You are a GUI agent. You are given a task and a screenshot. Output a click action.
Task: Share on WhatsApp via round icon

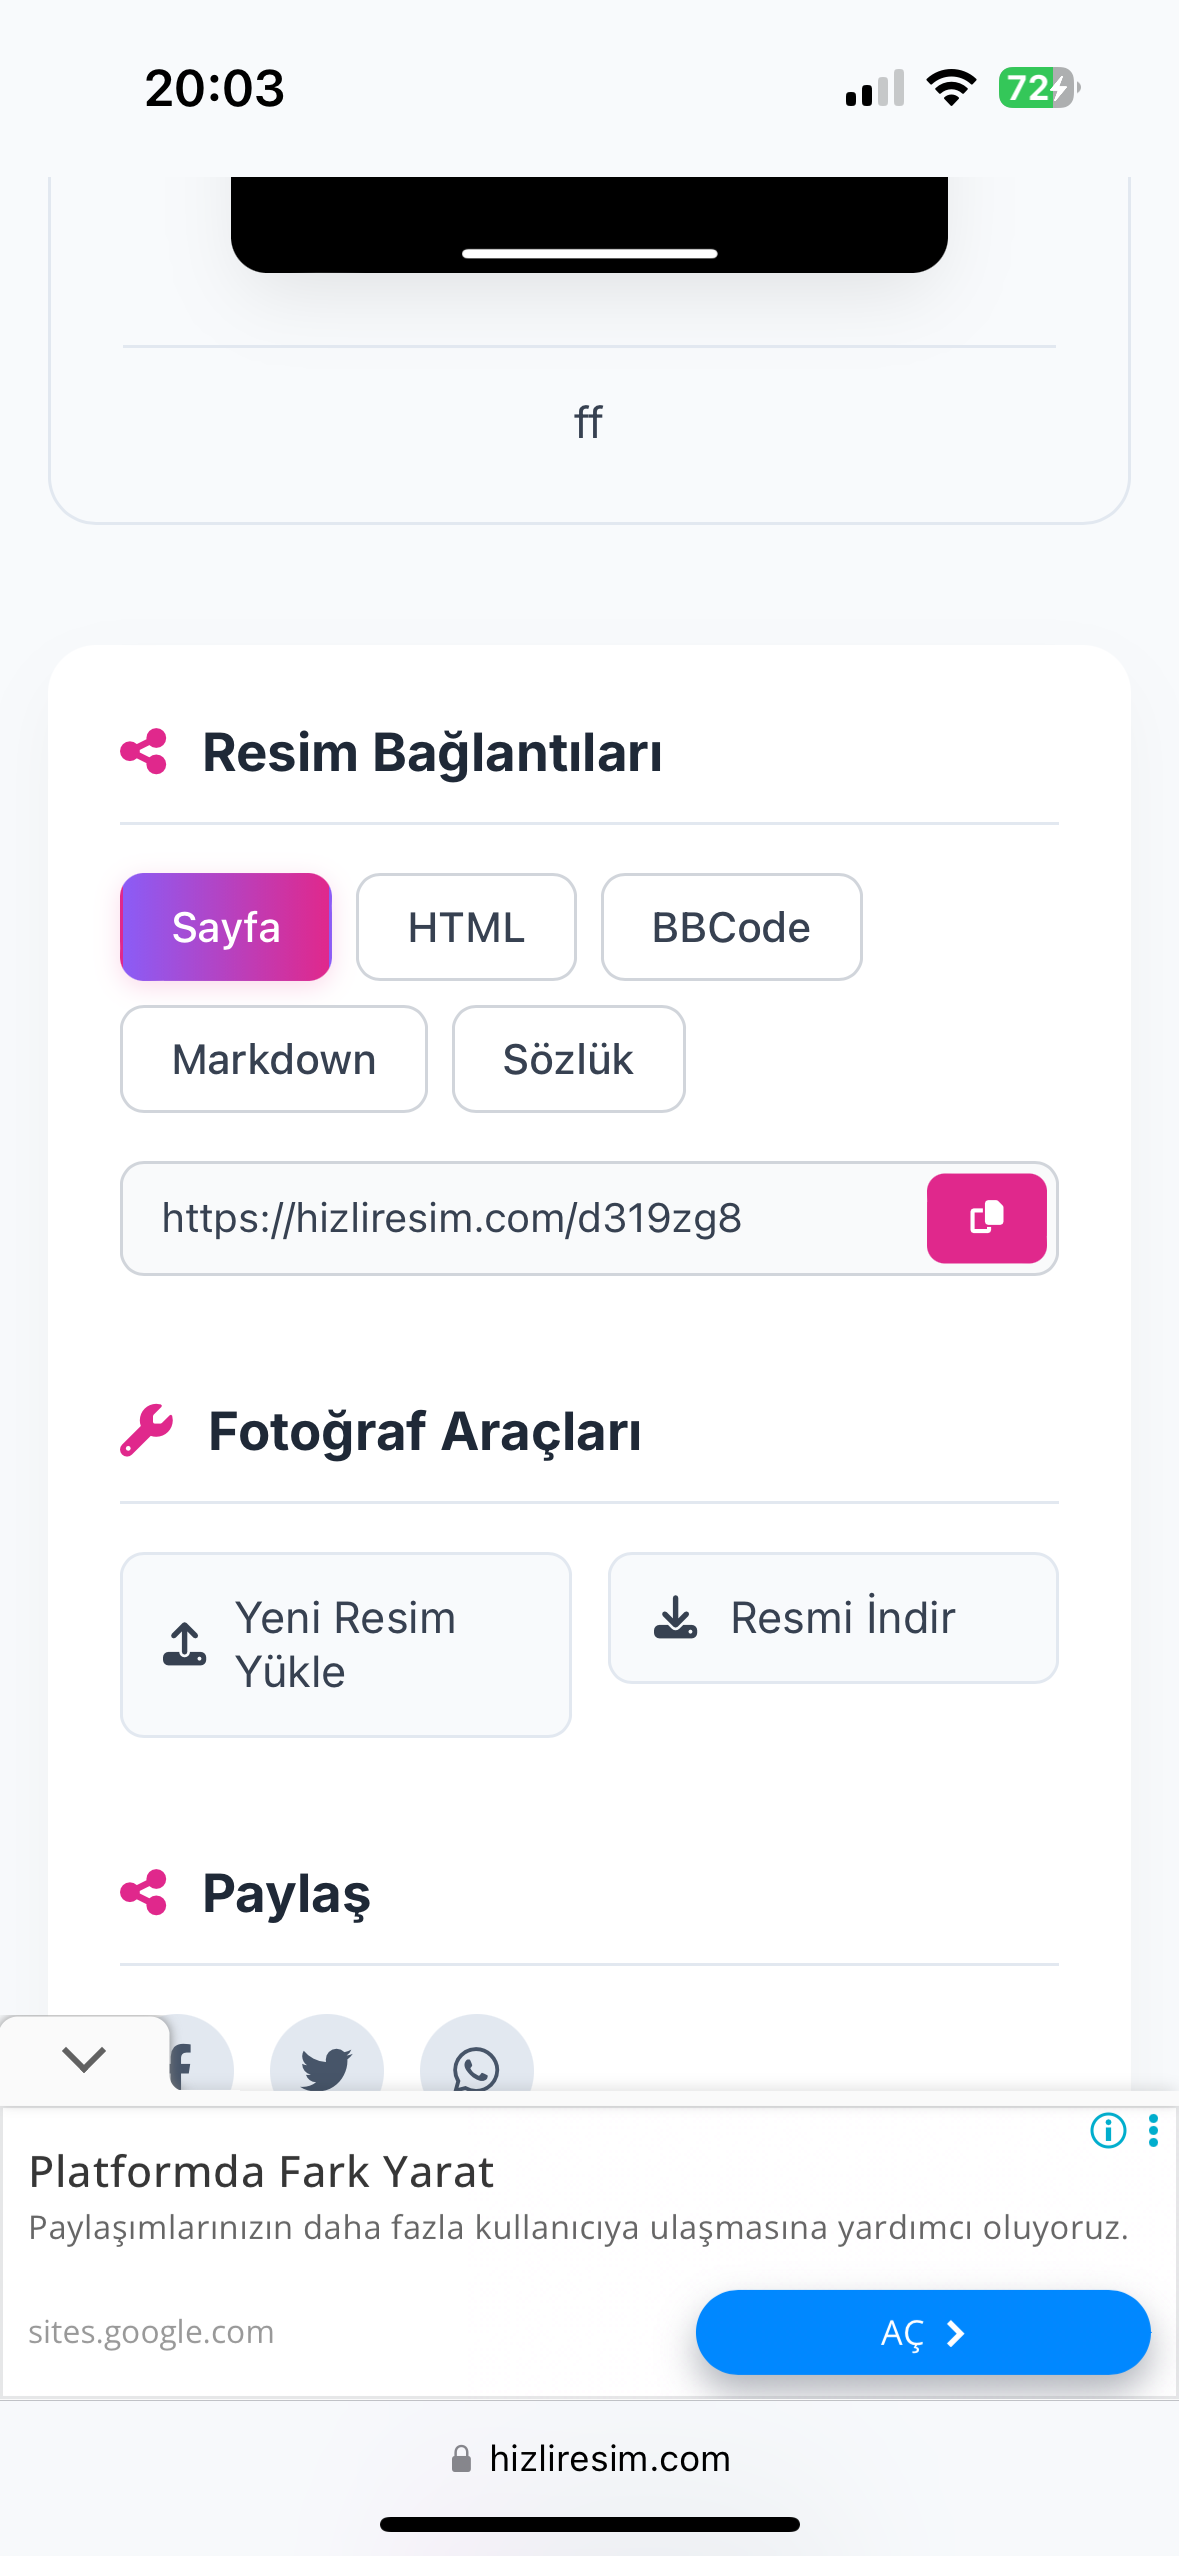coord(476,2054)
